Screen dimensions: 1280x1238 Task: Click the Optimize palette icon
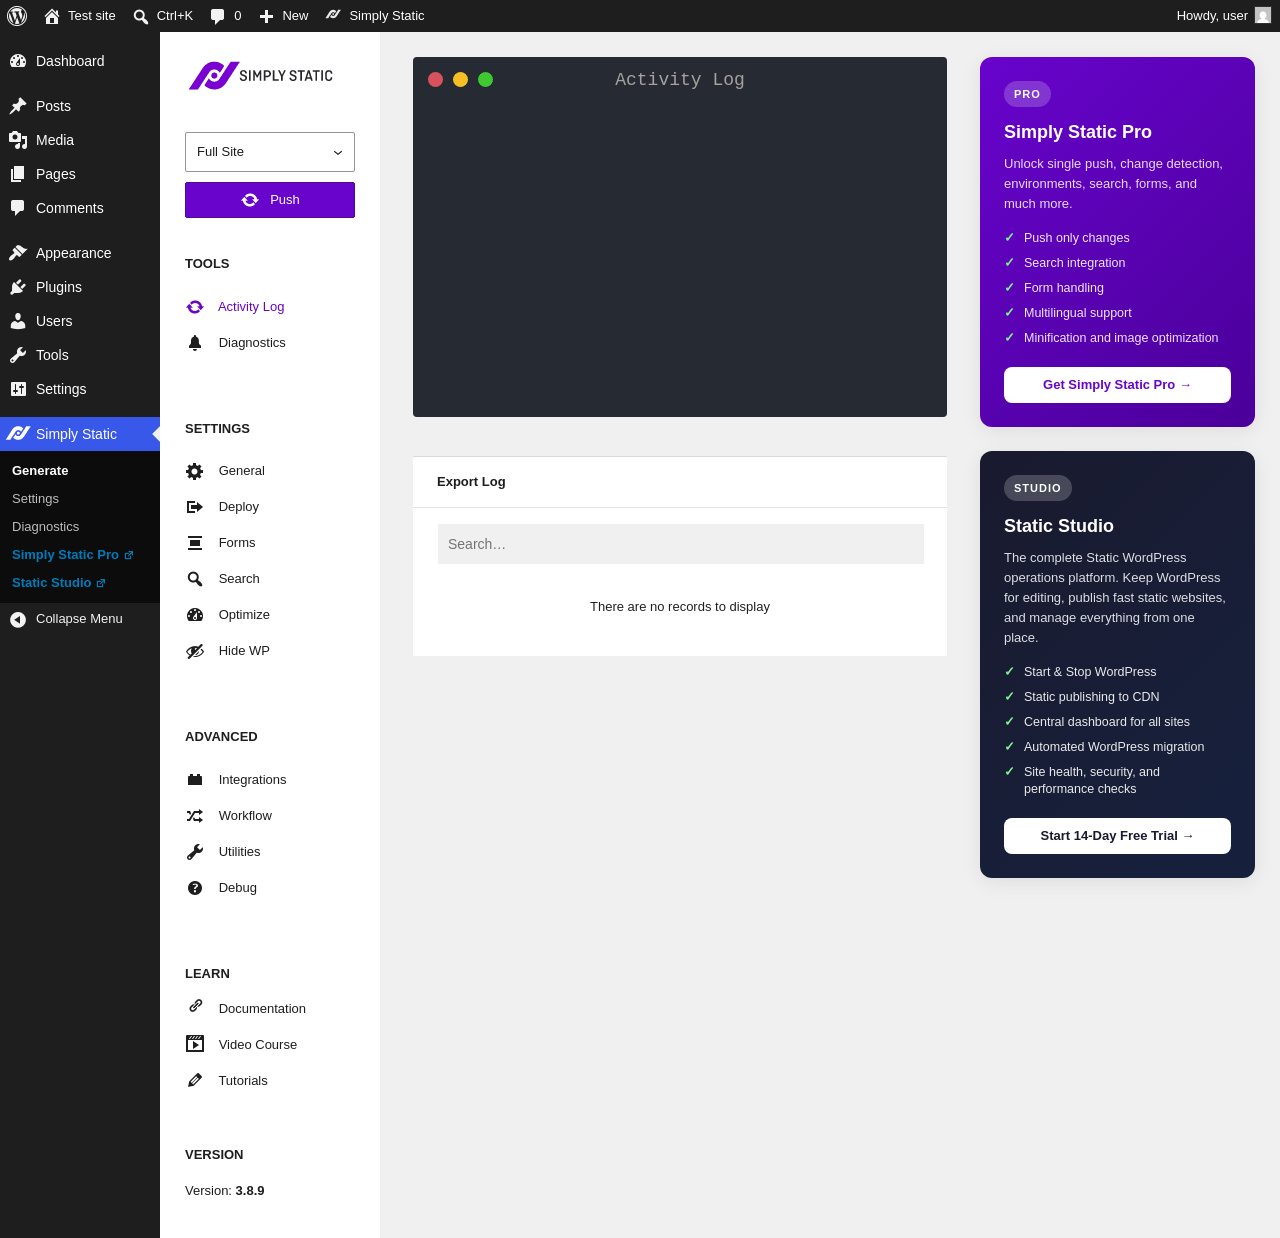(x=195, y=615)
